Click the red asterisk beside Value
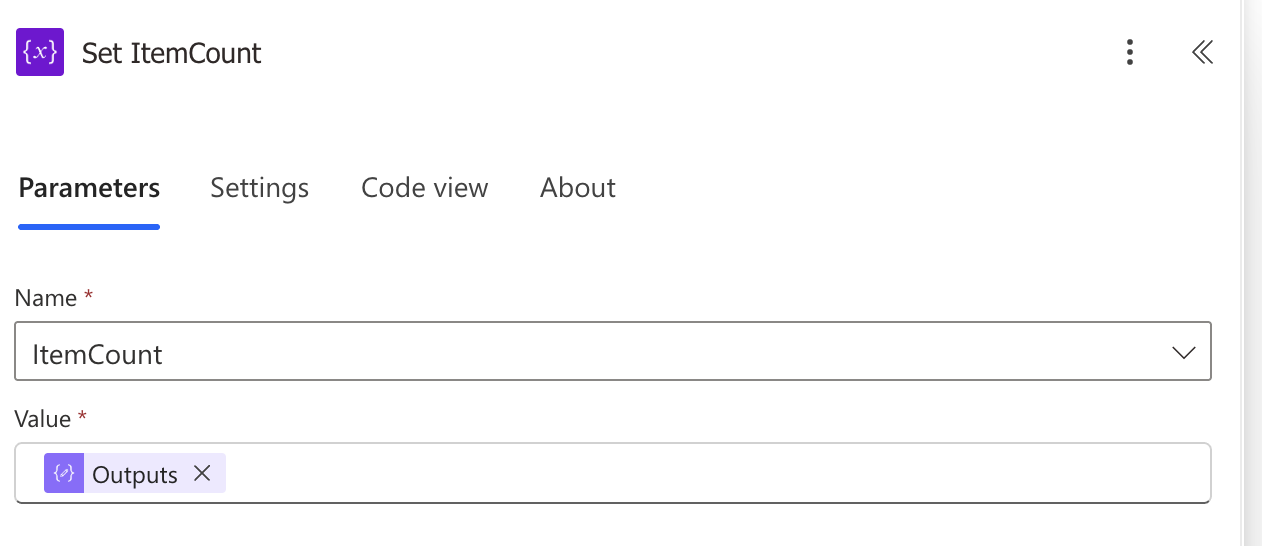This screenshot has height=546, width=1262. pos(83,416)
